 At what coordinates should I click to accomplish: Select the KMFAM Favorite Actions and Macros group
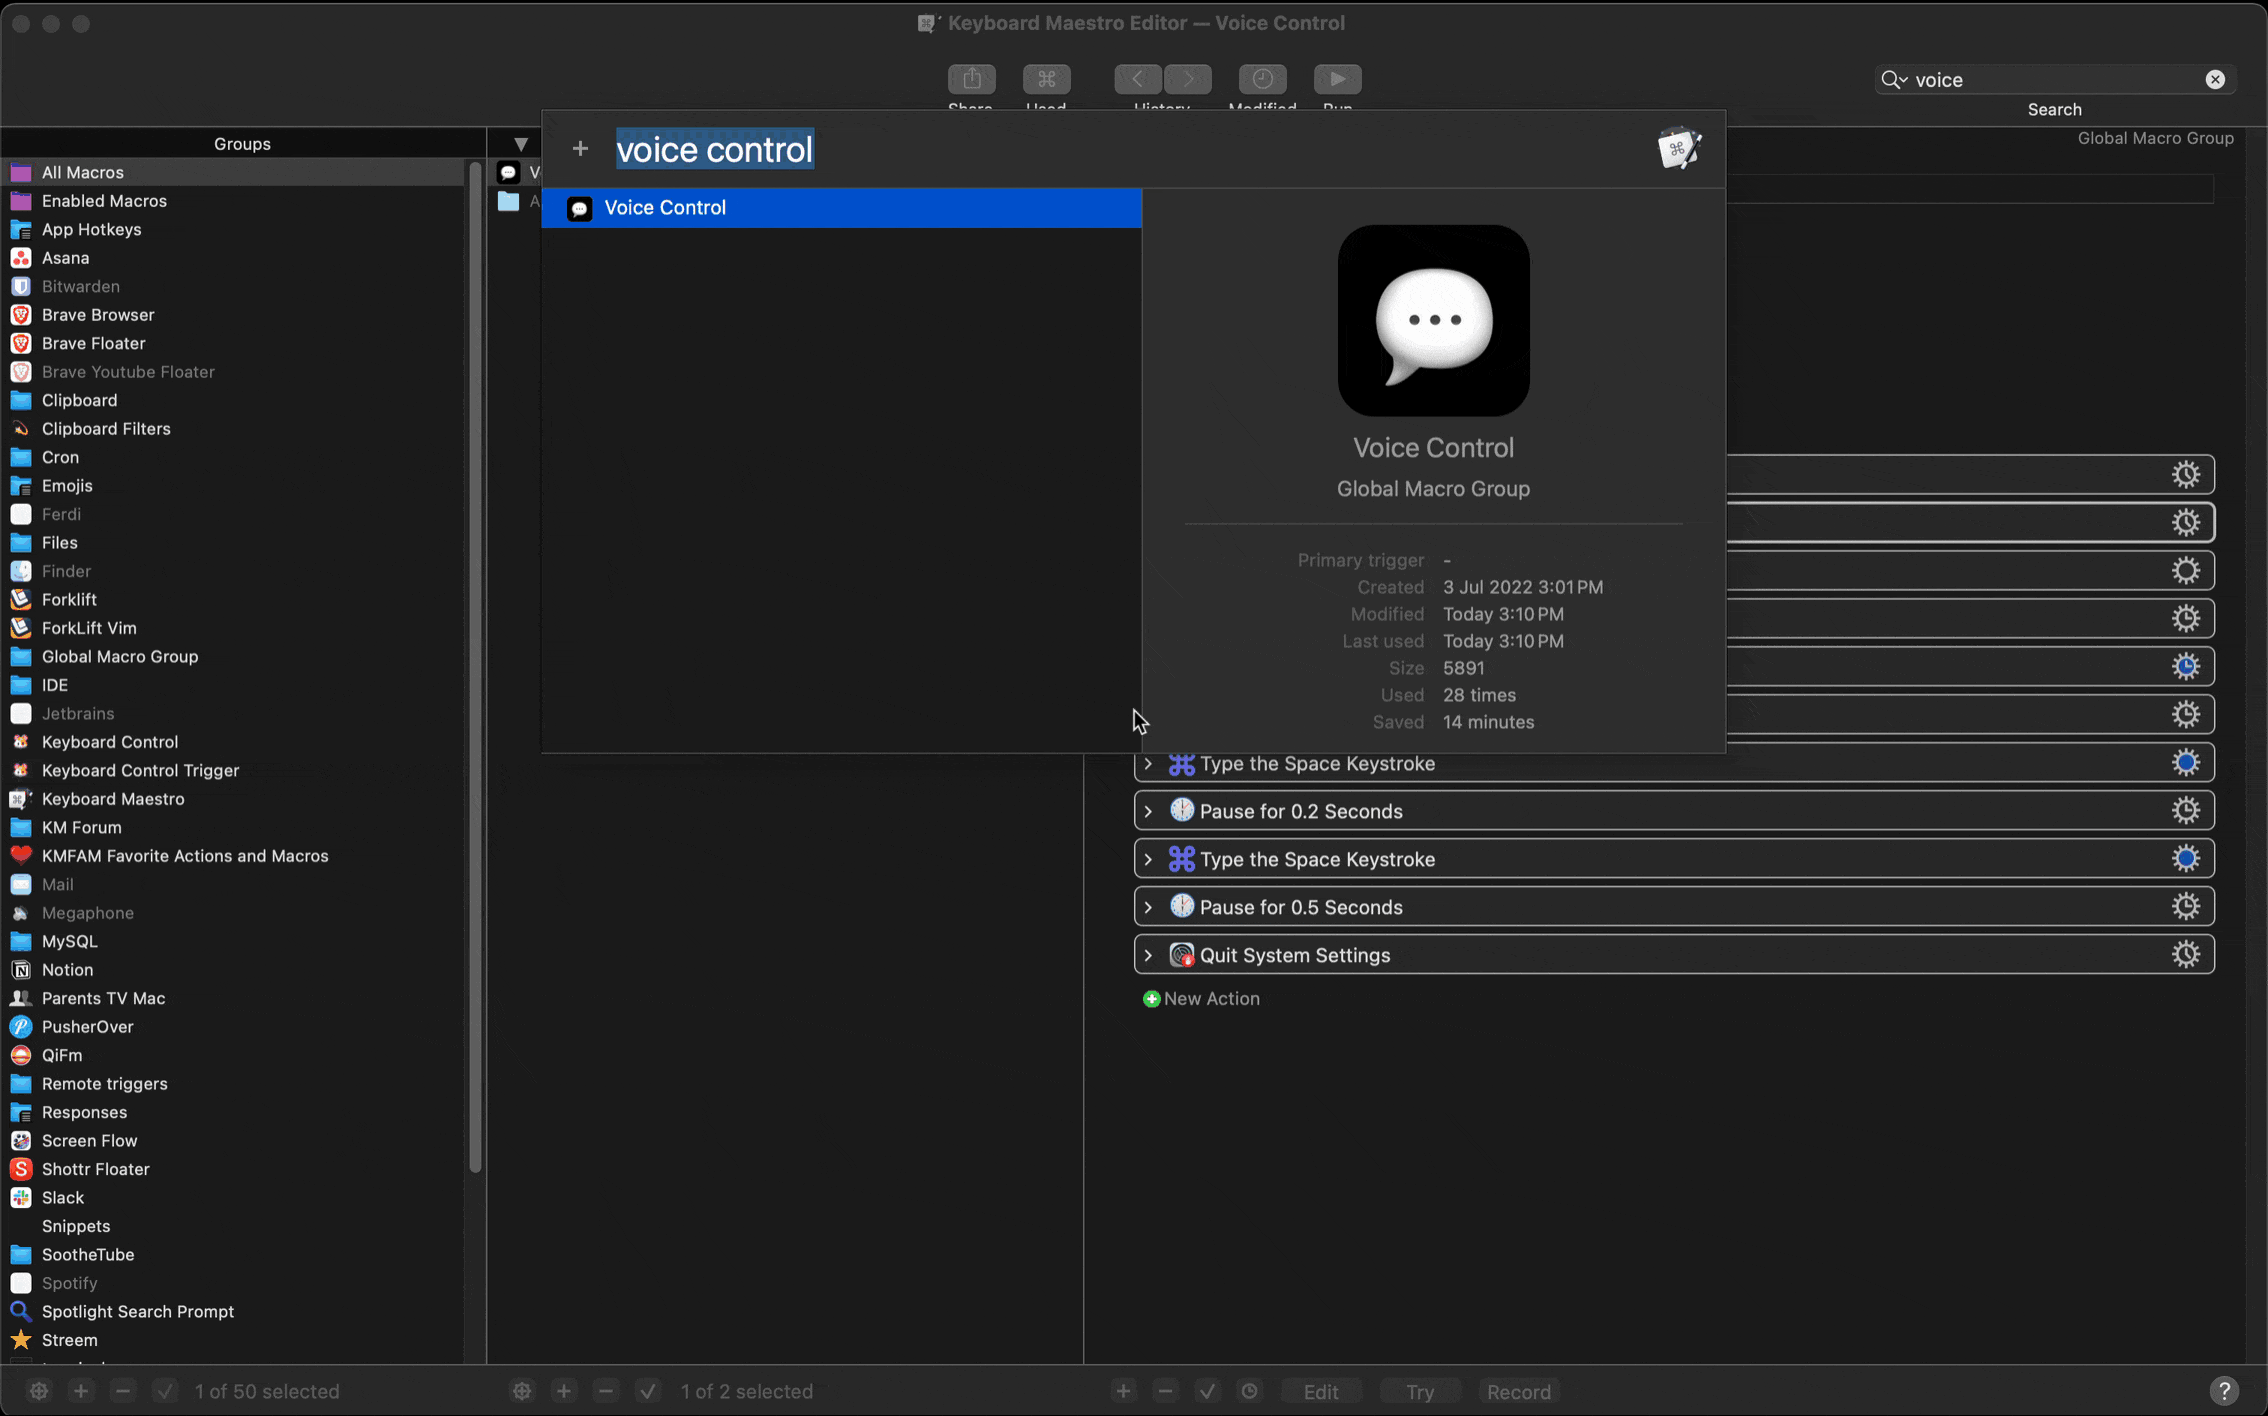pyautogui.click(x=233, y=856)
